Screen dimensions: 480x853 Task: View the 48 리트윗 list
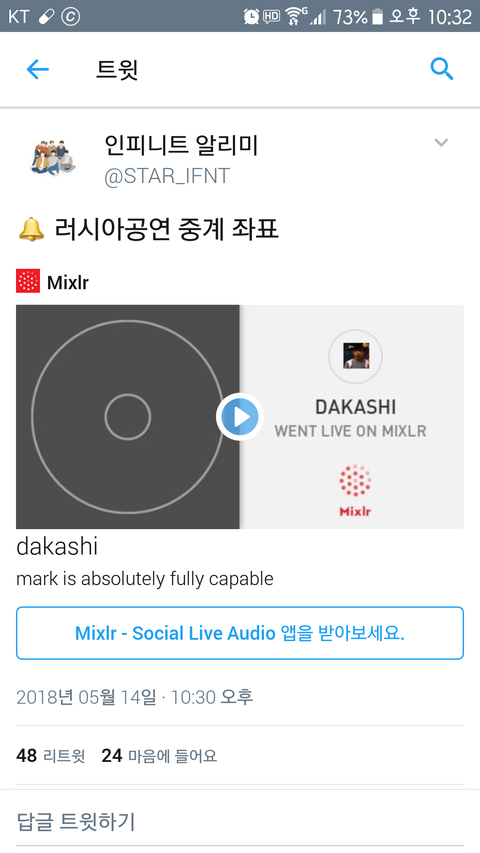click(x=51, y=756)
